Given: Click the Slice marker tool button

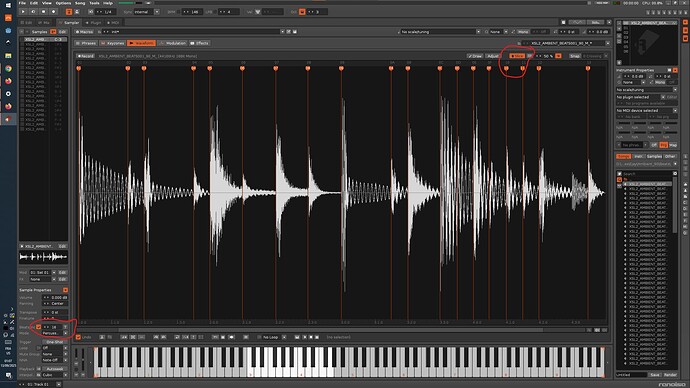Looking at the screenshot, I should (x=517, y=56).
